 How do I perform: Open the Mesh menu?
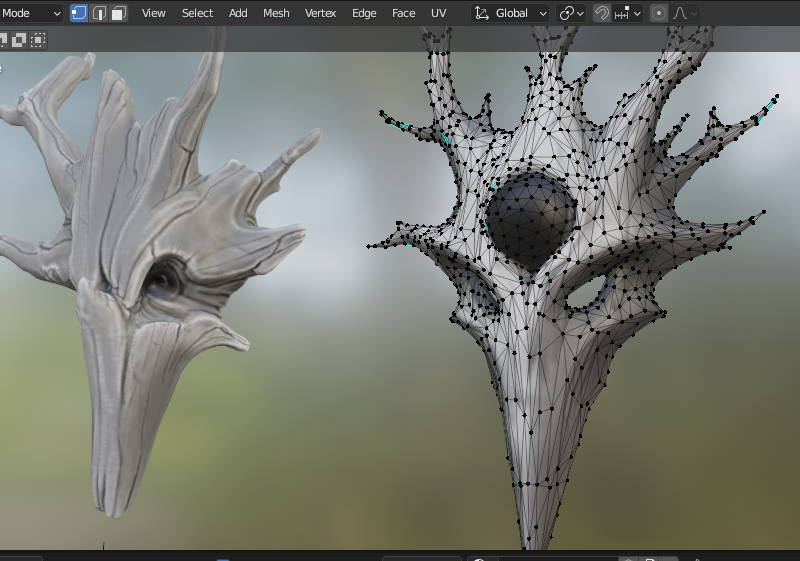[276, 13]
